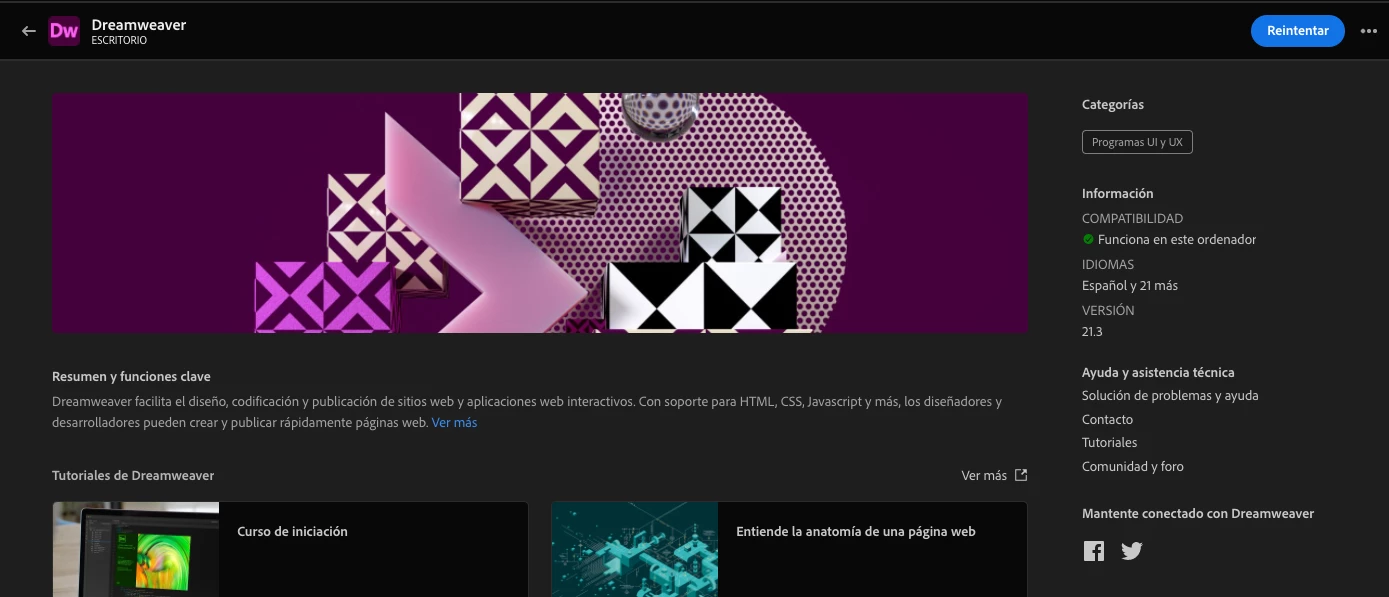The width and height of the screenshot is (1389, 597).
Task: Click the VERSIÓN label
Action: pyautogui.click(x=1108, y=310)
